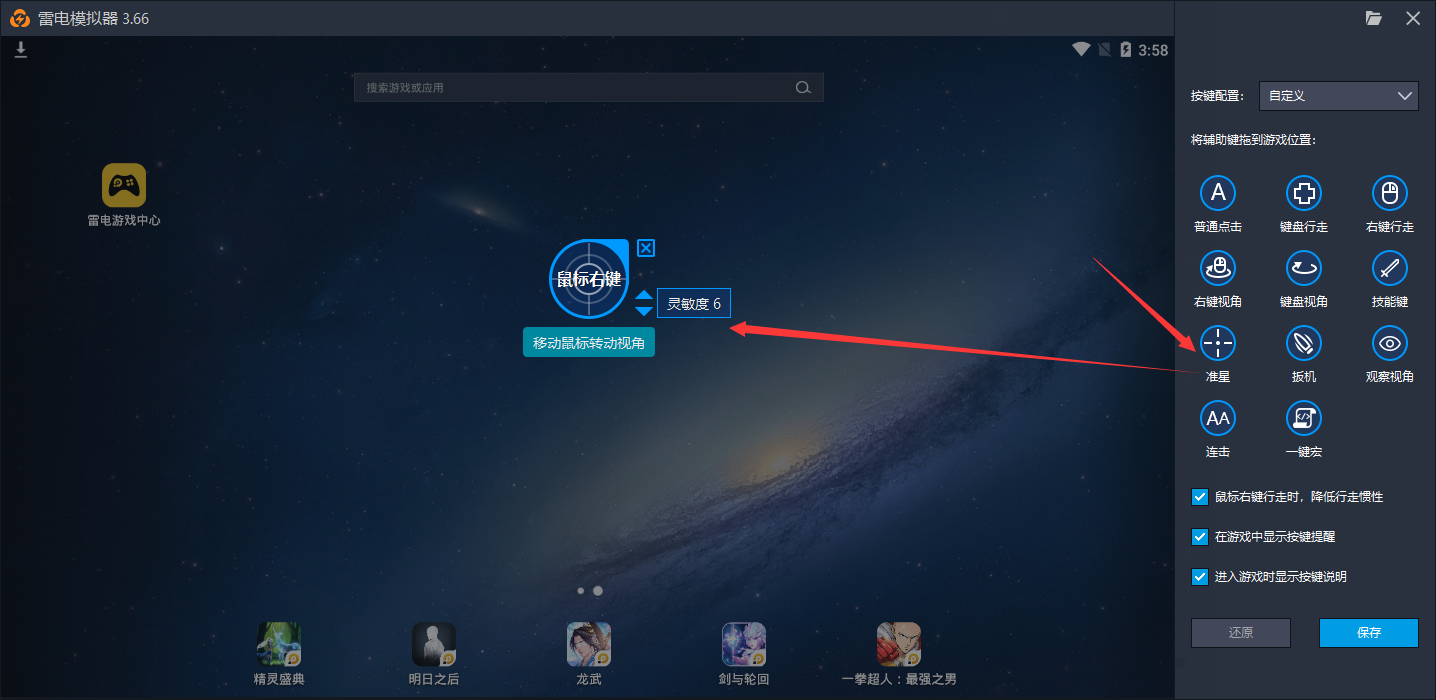Select the 键盘行走 key icon
Image resolution: width=1436 pixels, height=700 pixels.
click(1304, 193)
